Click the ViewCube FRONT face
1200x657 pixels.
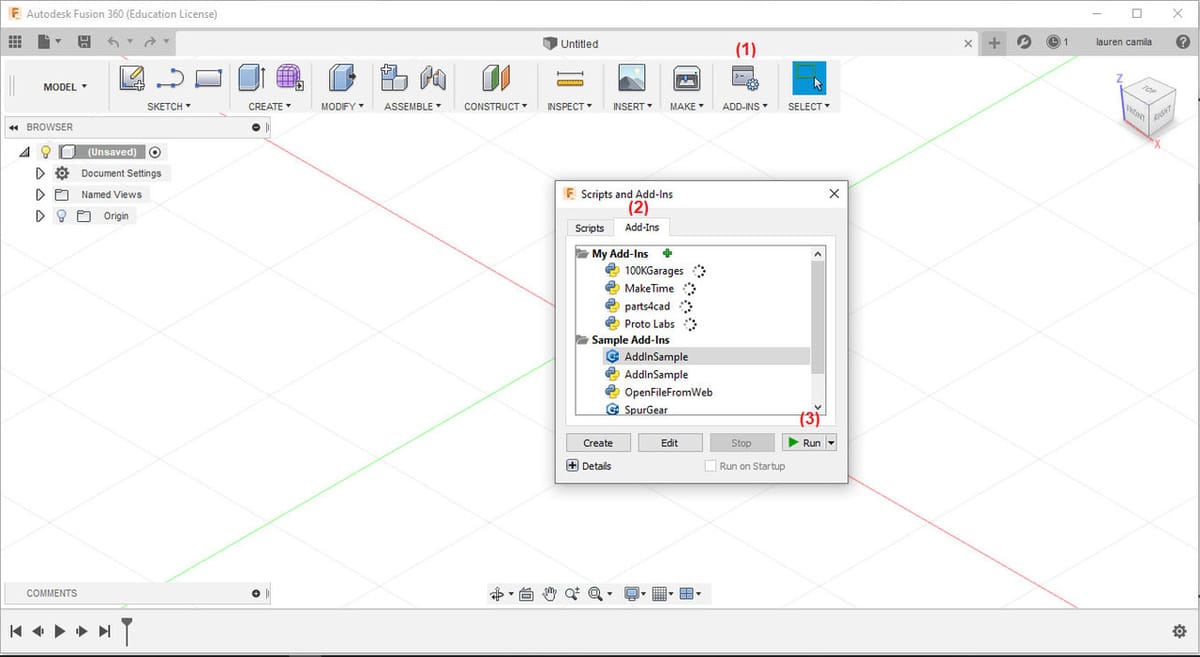1136,113
